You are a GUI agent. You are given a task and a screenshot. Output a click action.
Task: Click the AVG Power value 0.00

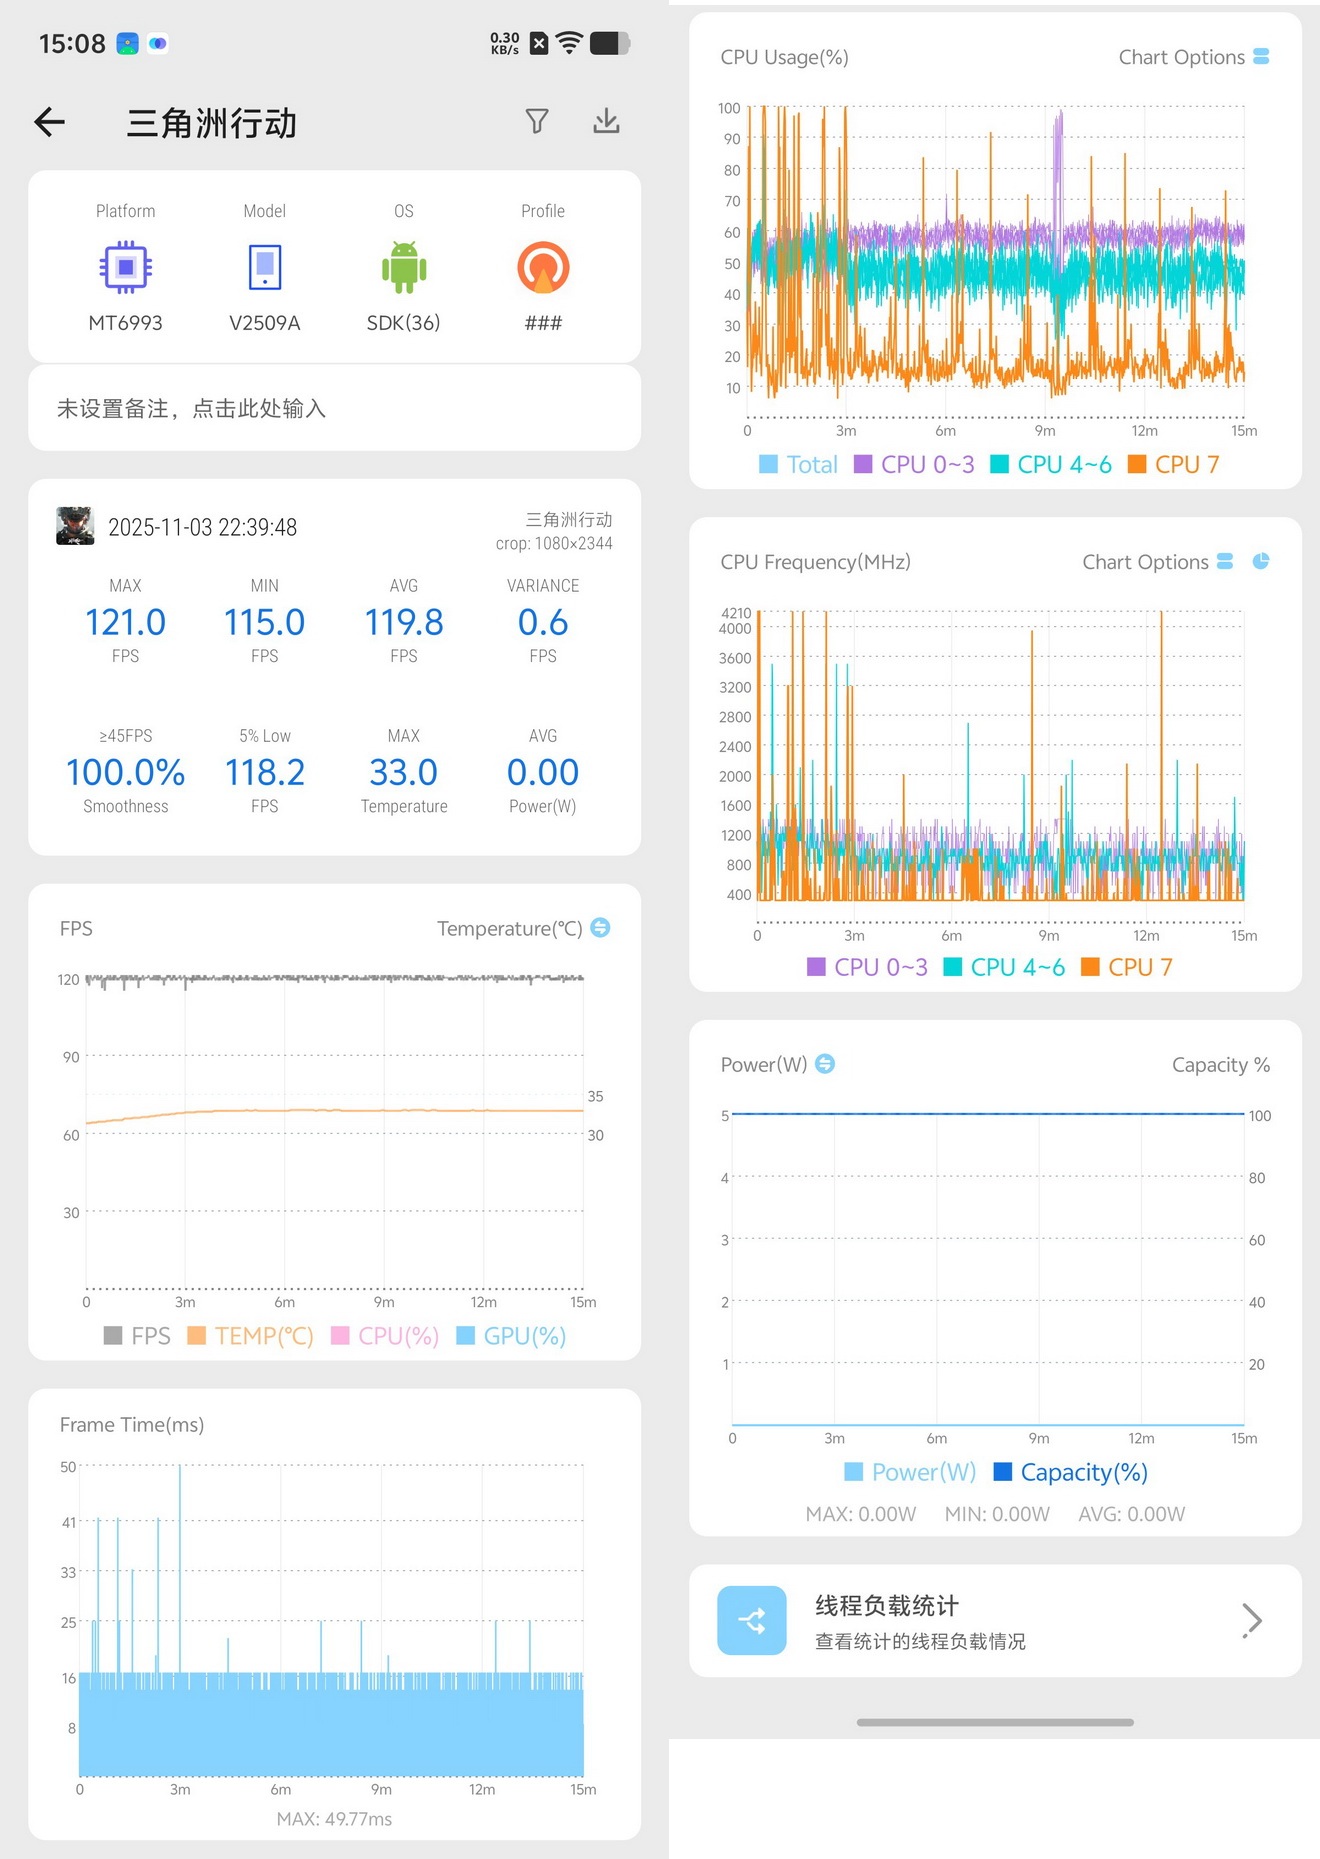543,772
